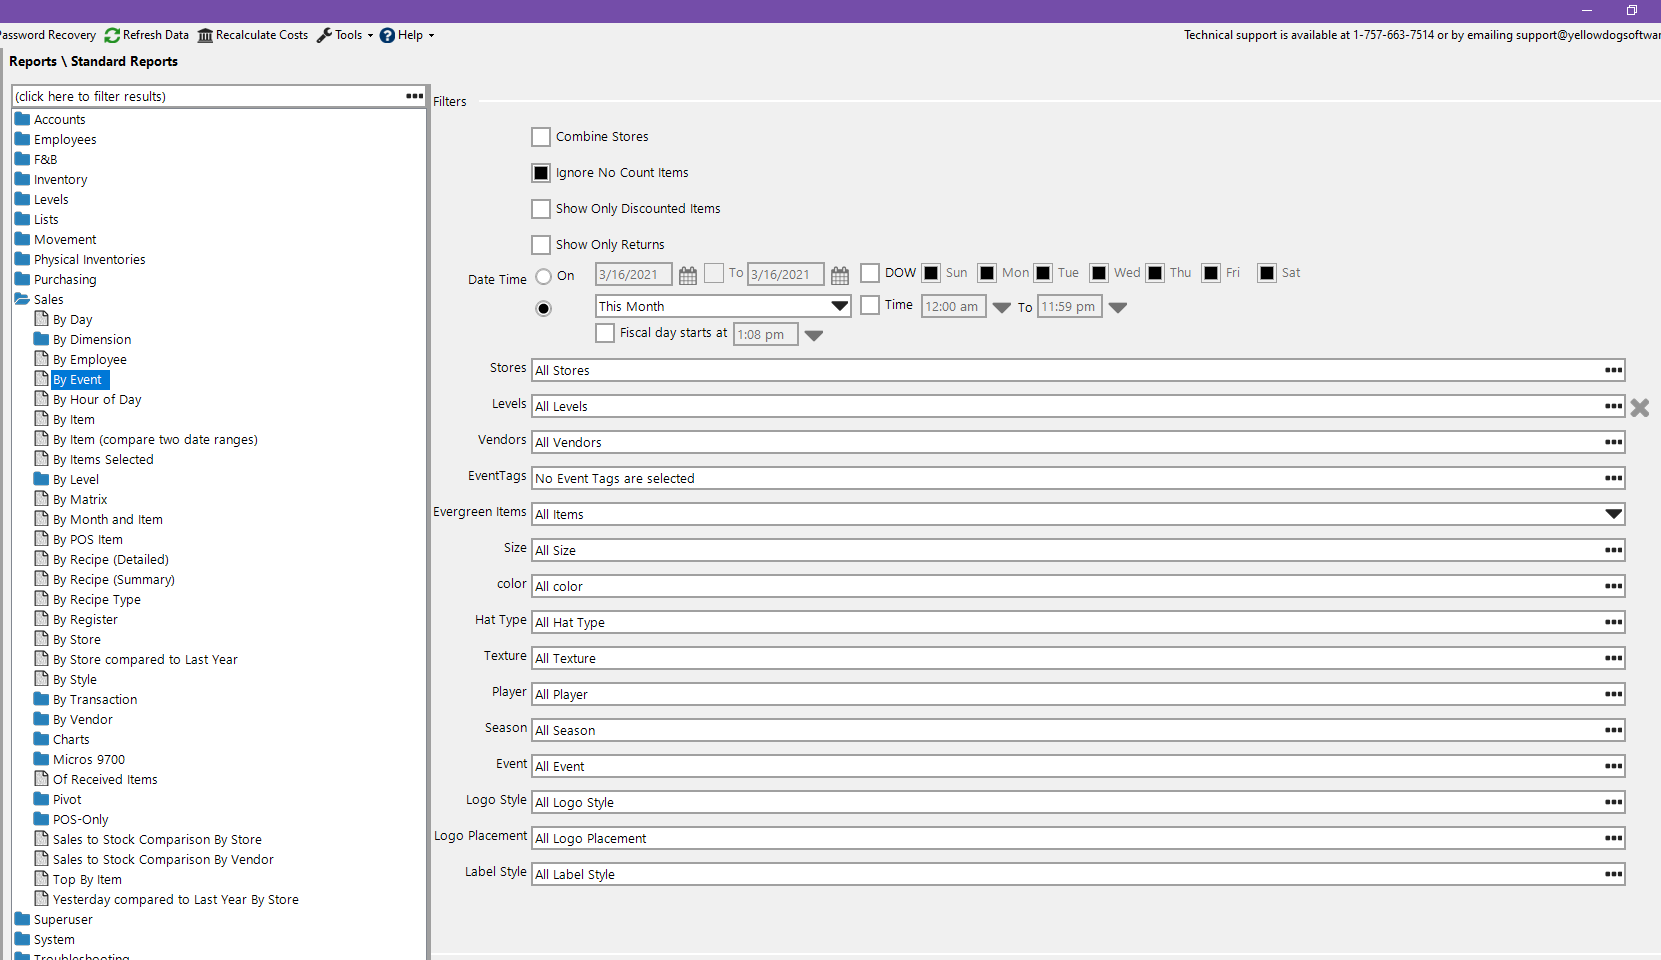Select the By Register report icon

42,619
